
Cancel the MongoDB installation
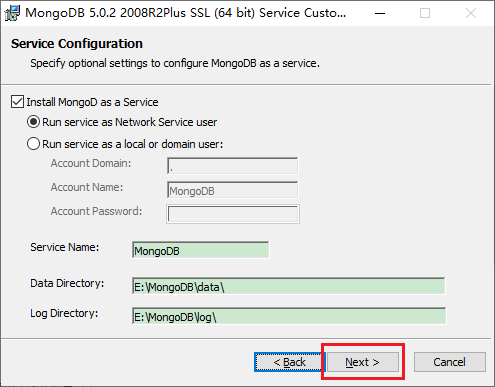[450, 362]
